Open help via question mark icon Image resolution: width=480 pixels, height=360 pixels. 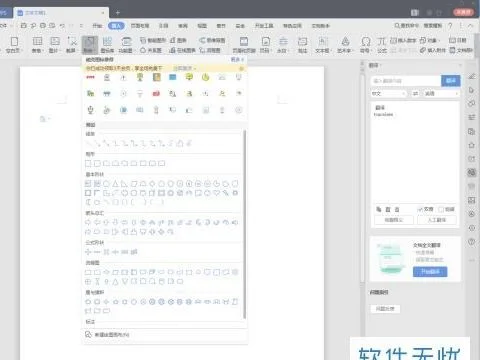click(x=450, y=26)
